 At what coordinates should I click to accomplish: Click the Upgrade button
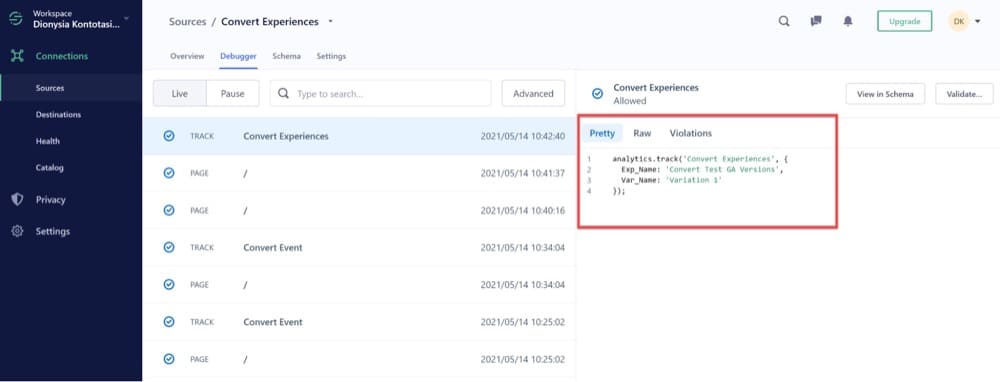(904, 21)
